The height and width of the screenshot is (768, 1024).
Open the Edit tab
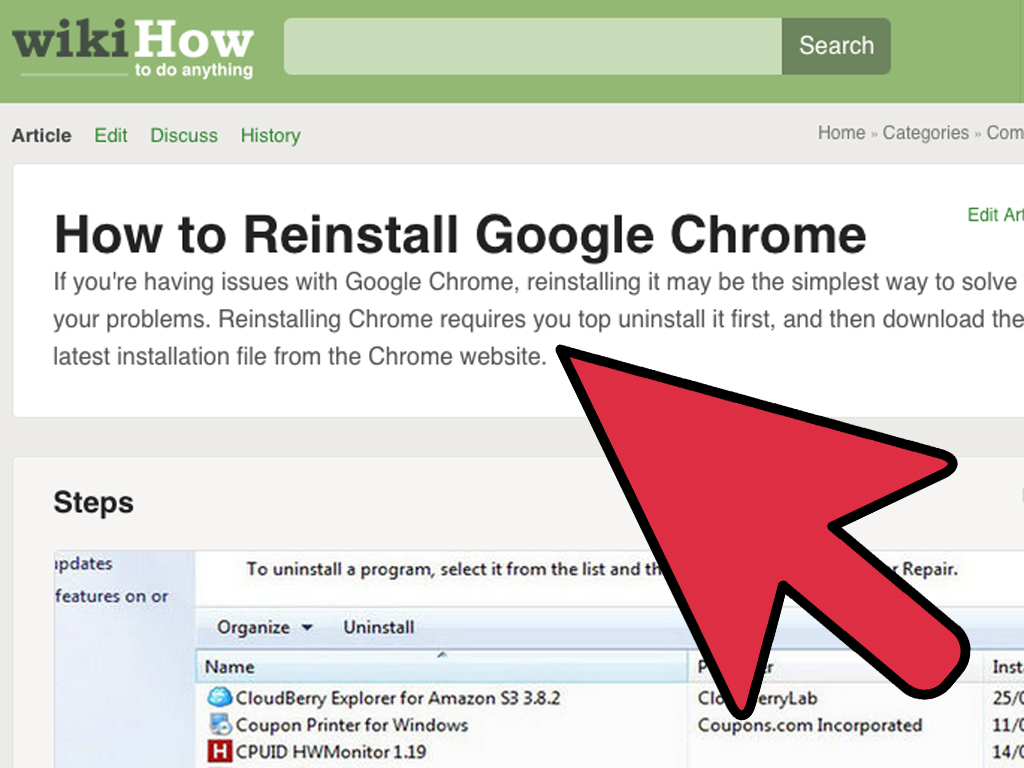111,135
